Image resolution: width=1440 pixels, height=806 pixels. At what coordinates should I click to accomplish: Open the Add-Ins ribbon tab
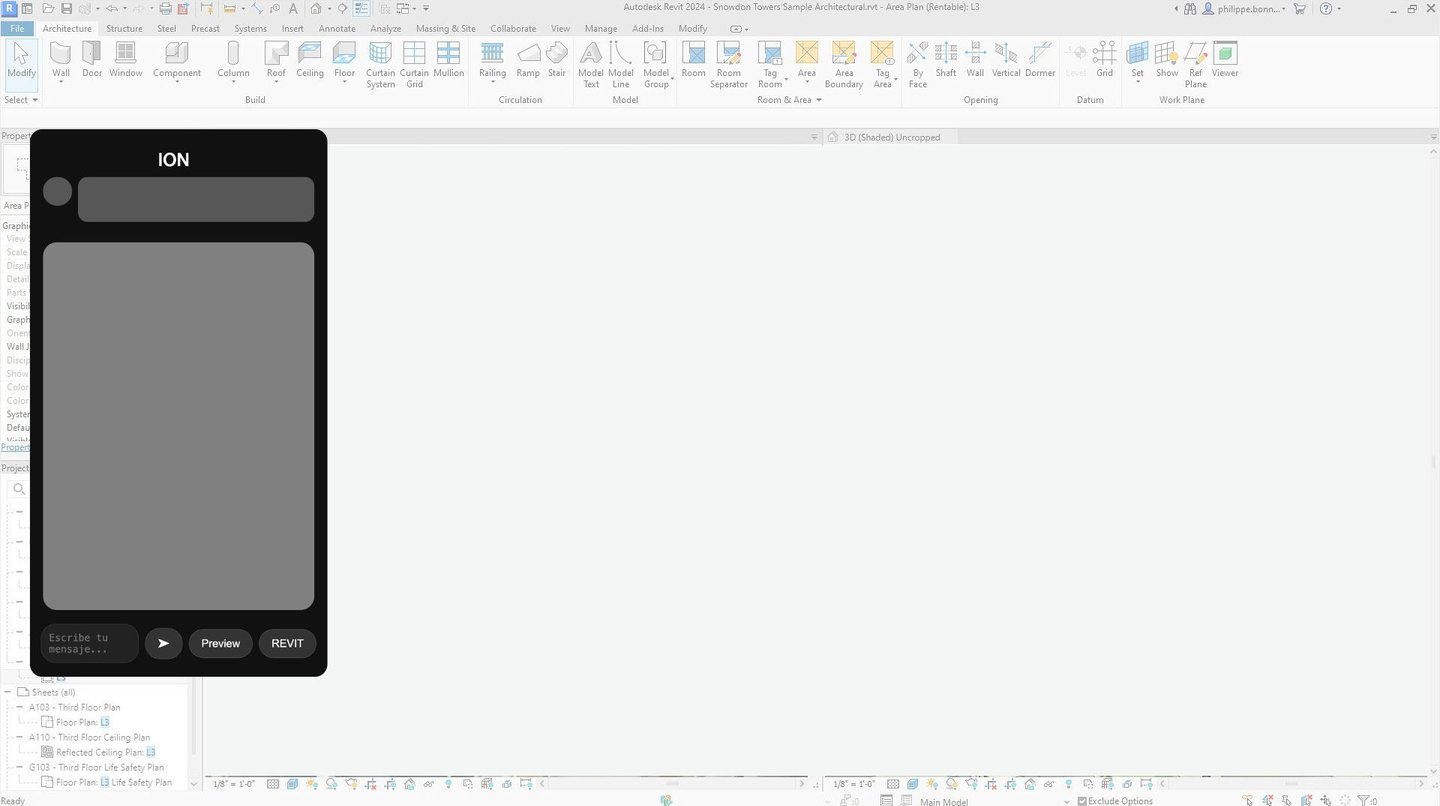[x=648, y=28]
